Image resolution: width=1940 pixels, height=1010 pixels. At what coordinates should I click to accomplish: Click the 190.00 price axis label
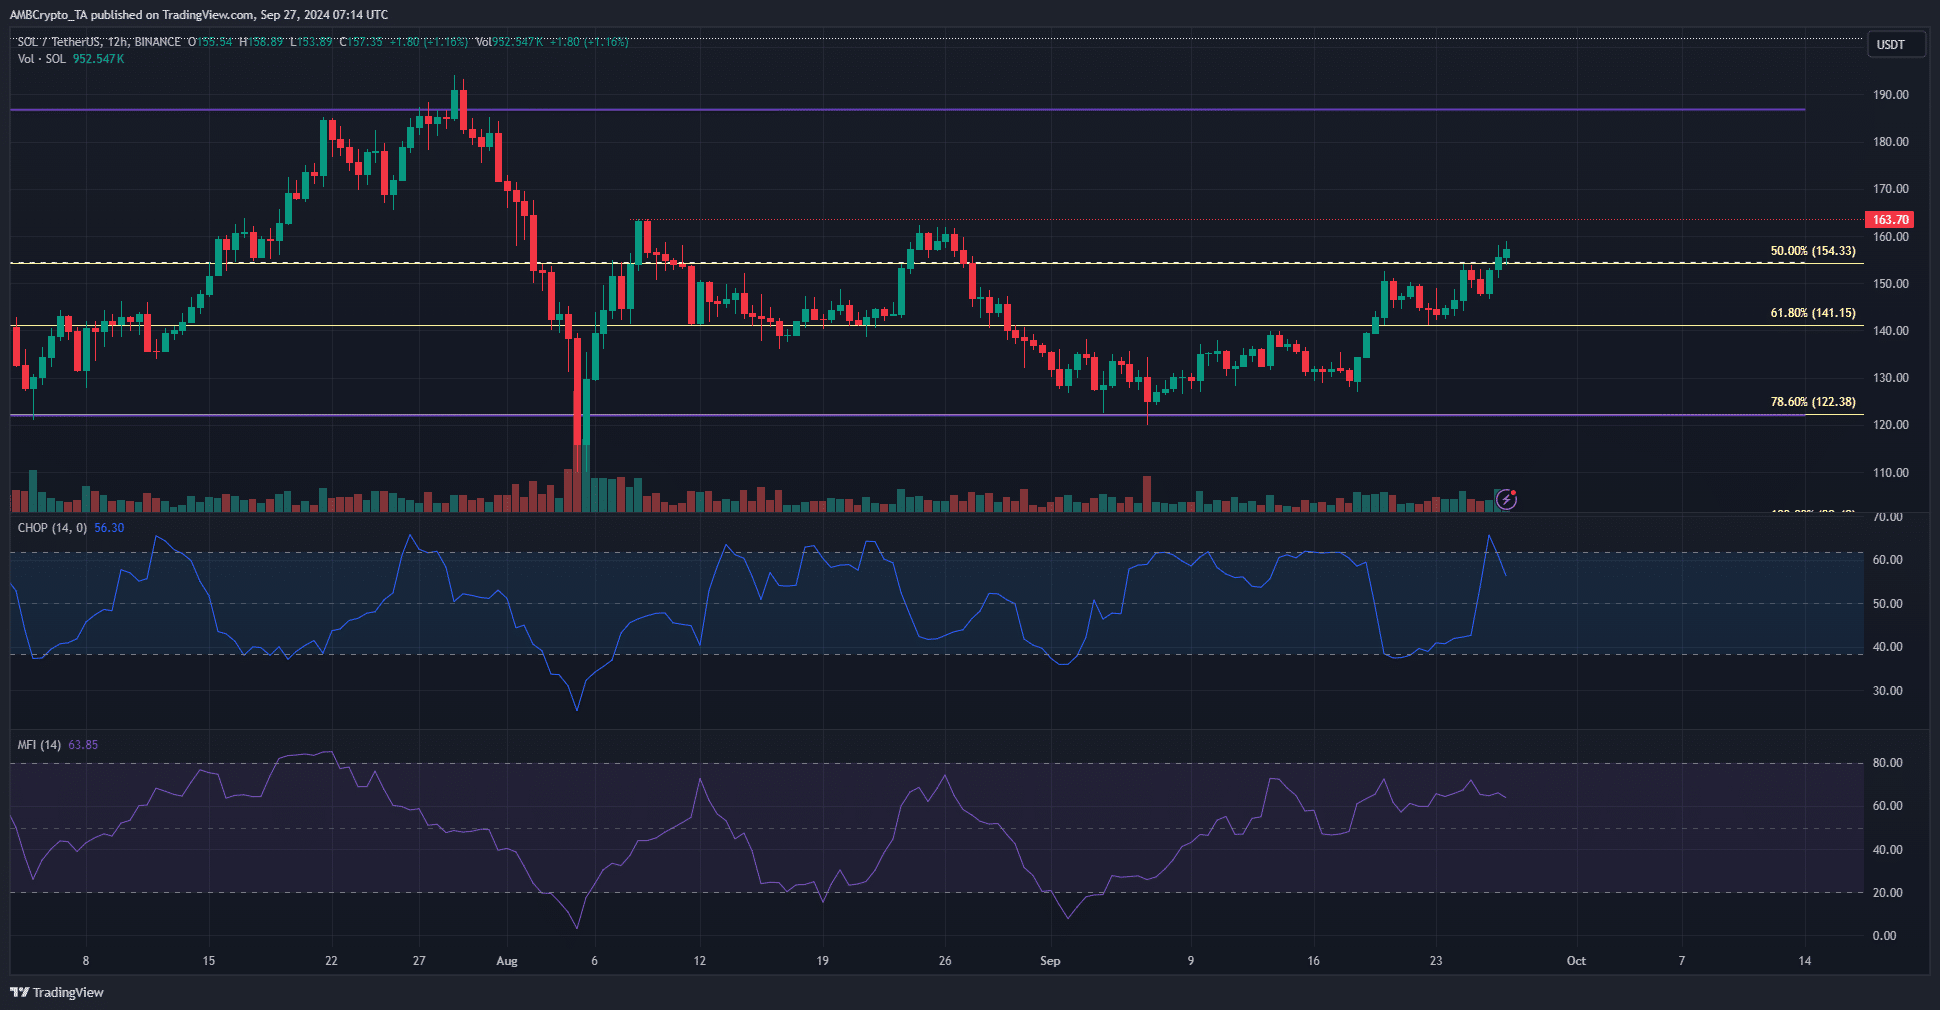1890,95
